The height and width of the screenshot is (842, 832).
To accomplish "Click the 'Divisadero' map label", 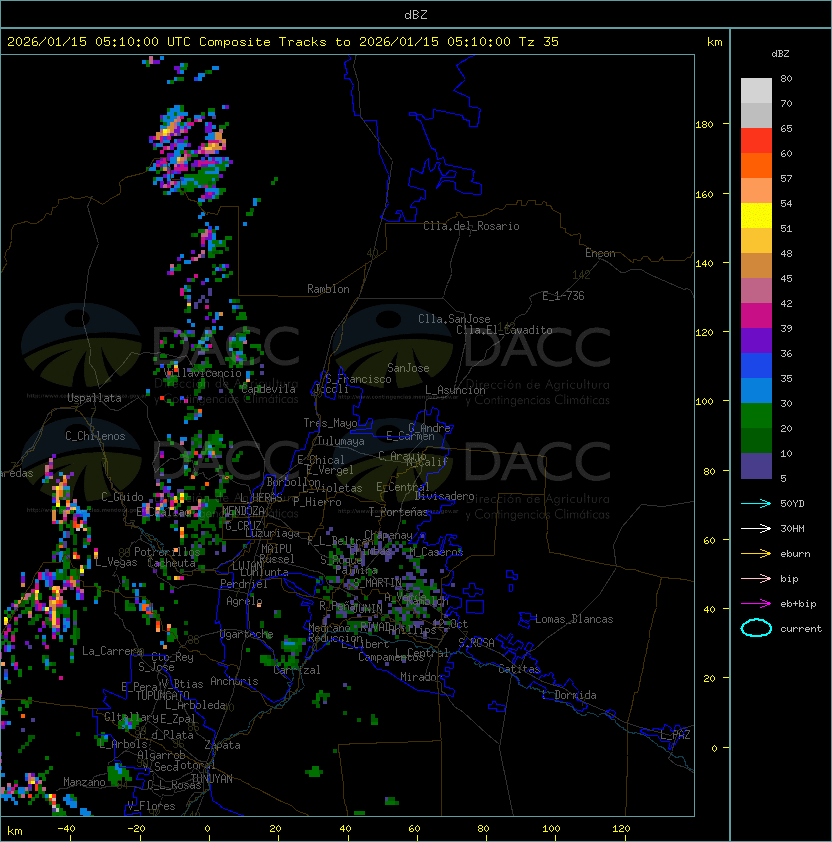I will click(x=444, y=496).
